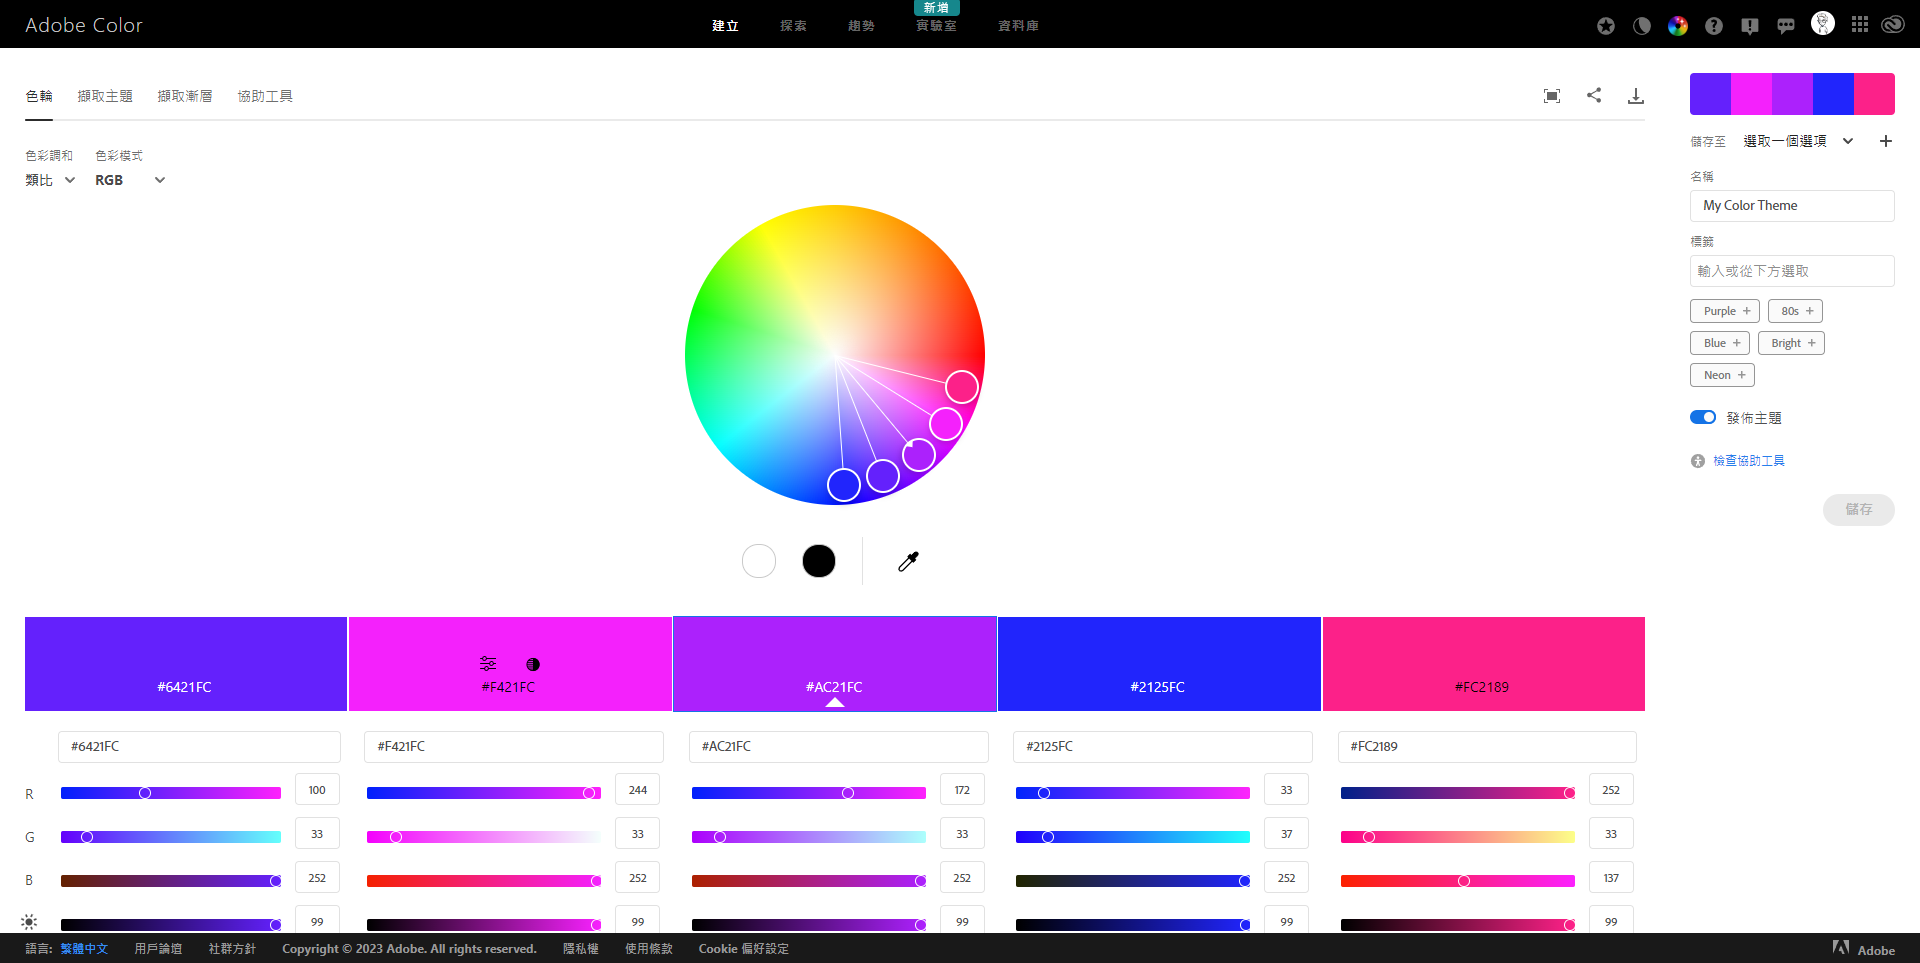Click the help question mark icon
This screenshot has width=1920, height=963.
click(1714, 26)
